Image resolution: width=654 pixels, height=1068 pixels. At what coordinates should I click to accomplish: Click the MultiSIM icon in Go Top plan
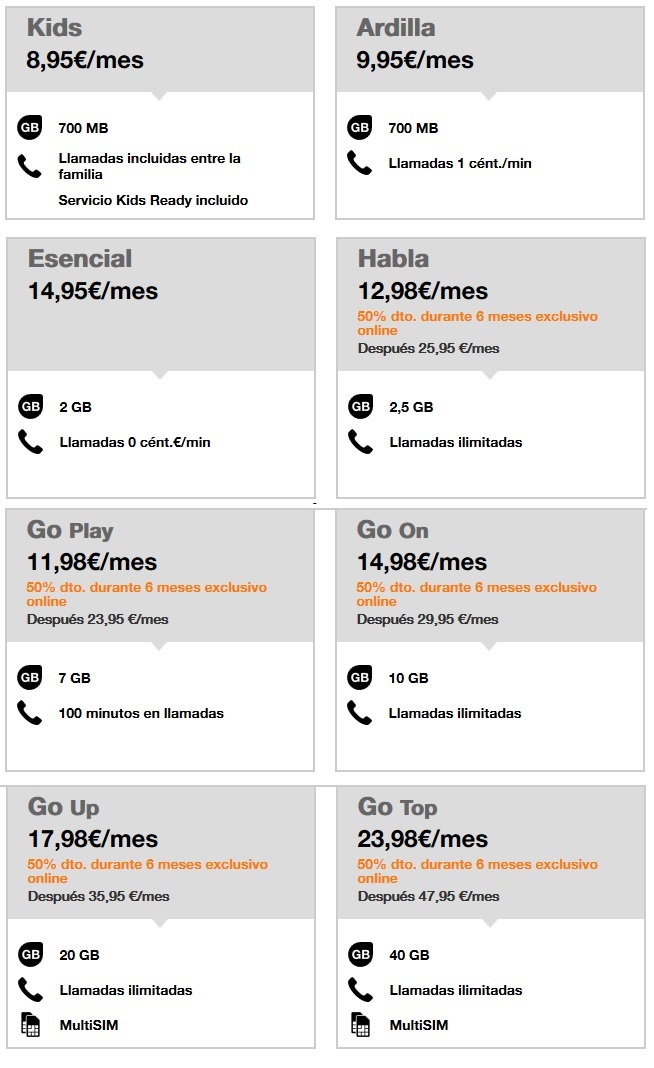(x=360, y=1025)
